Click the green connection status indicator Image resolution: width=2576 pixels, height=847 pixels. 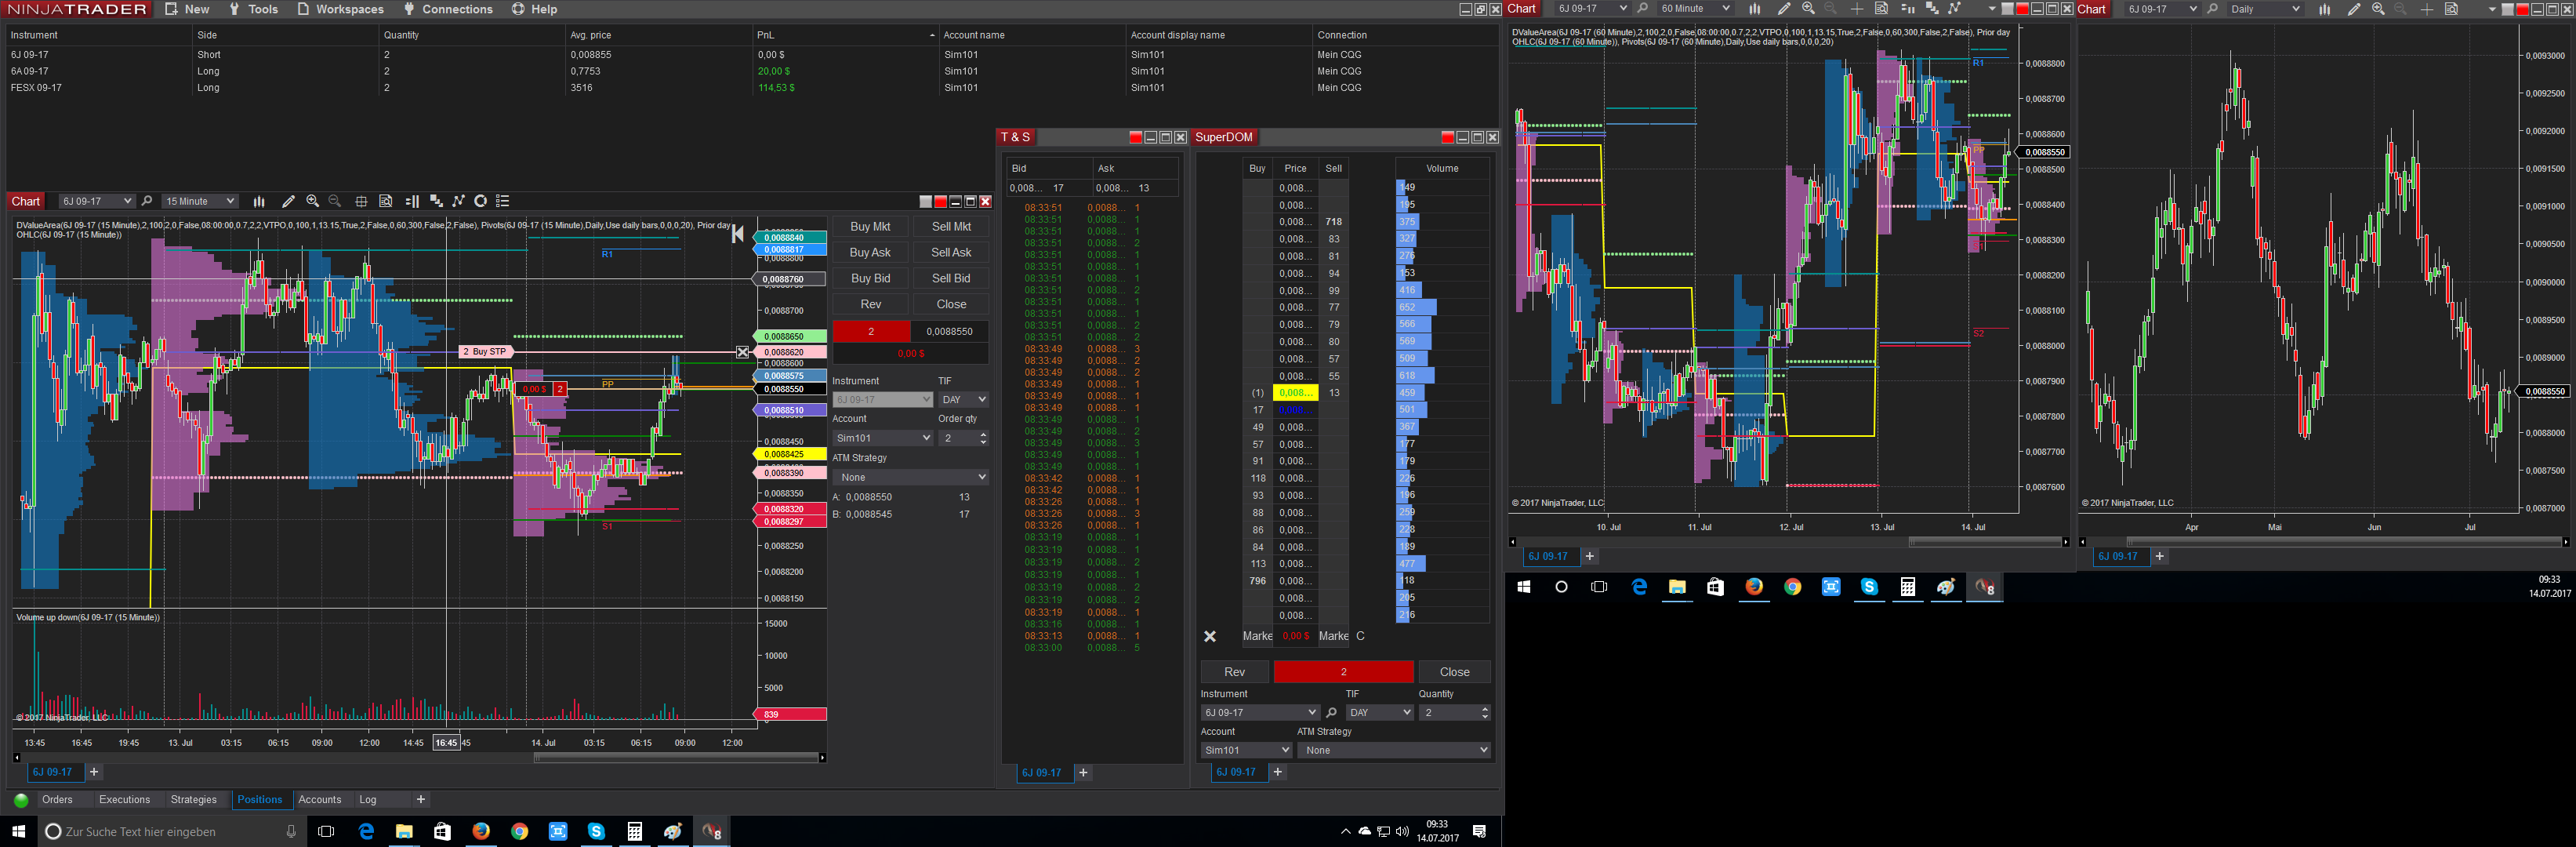(21, 800)
